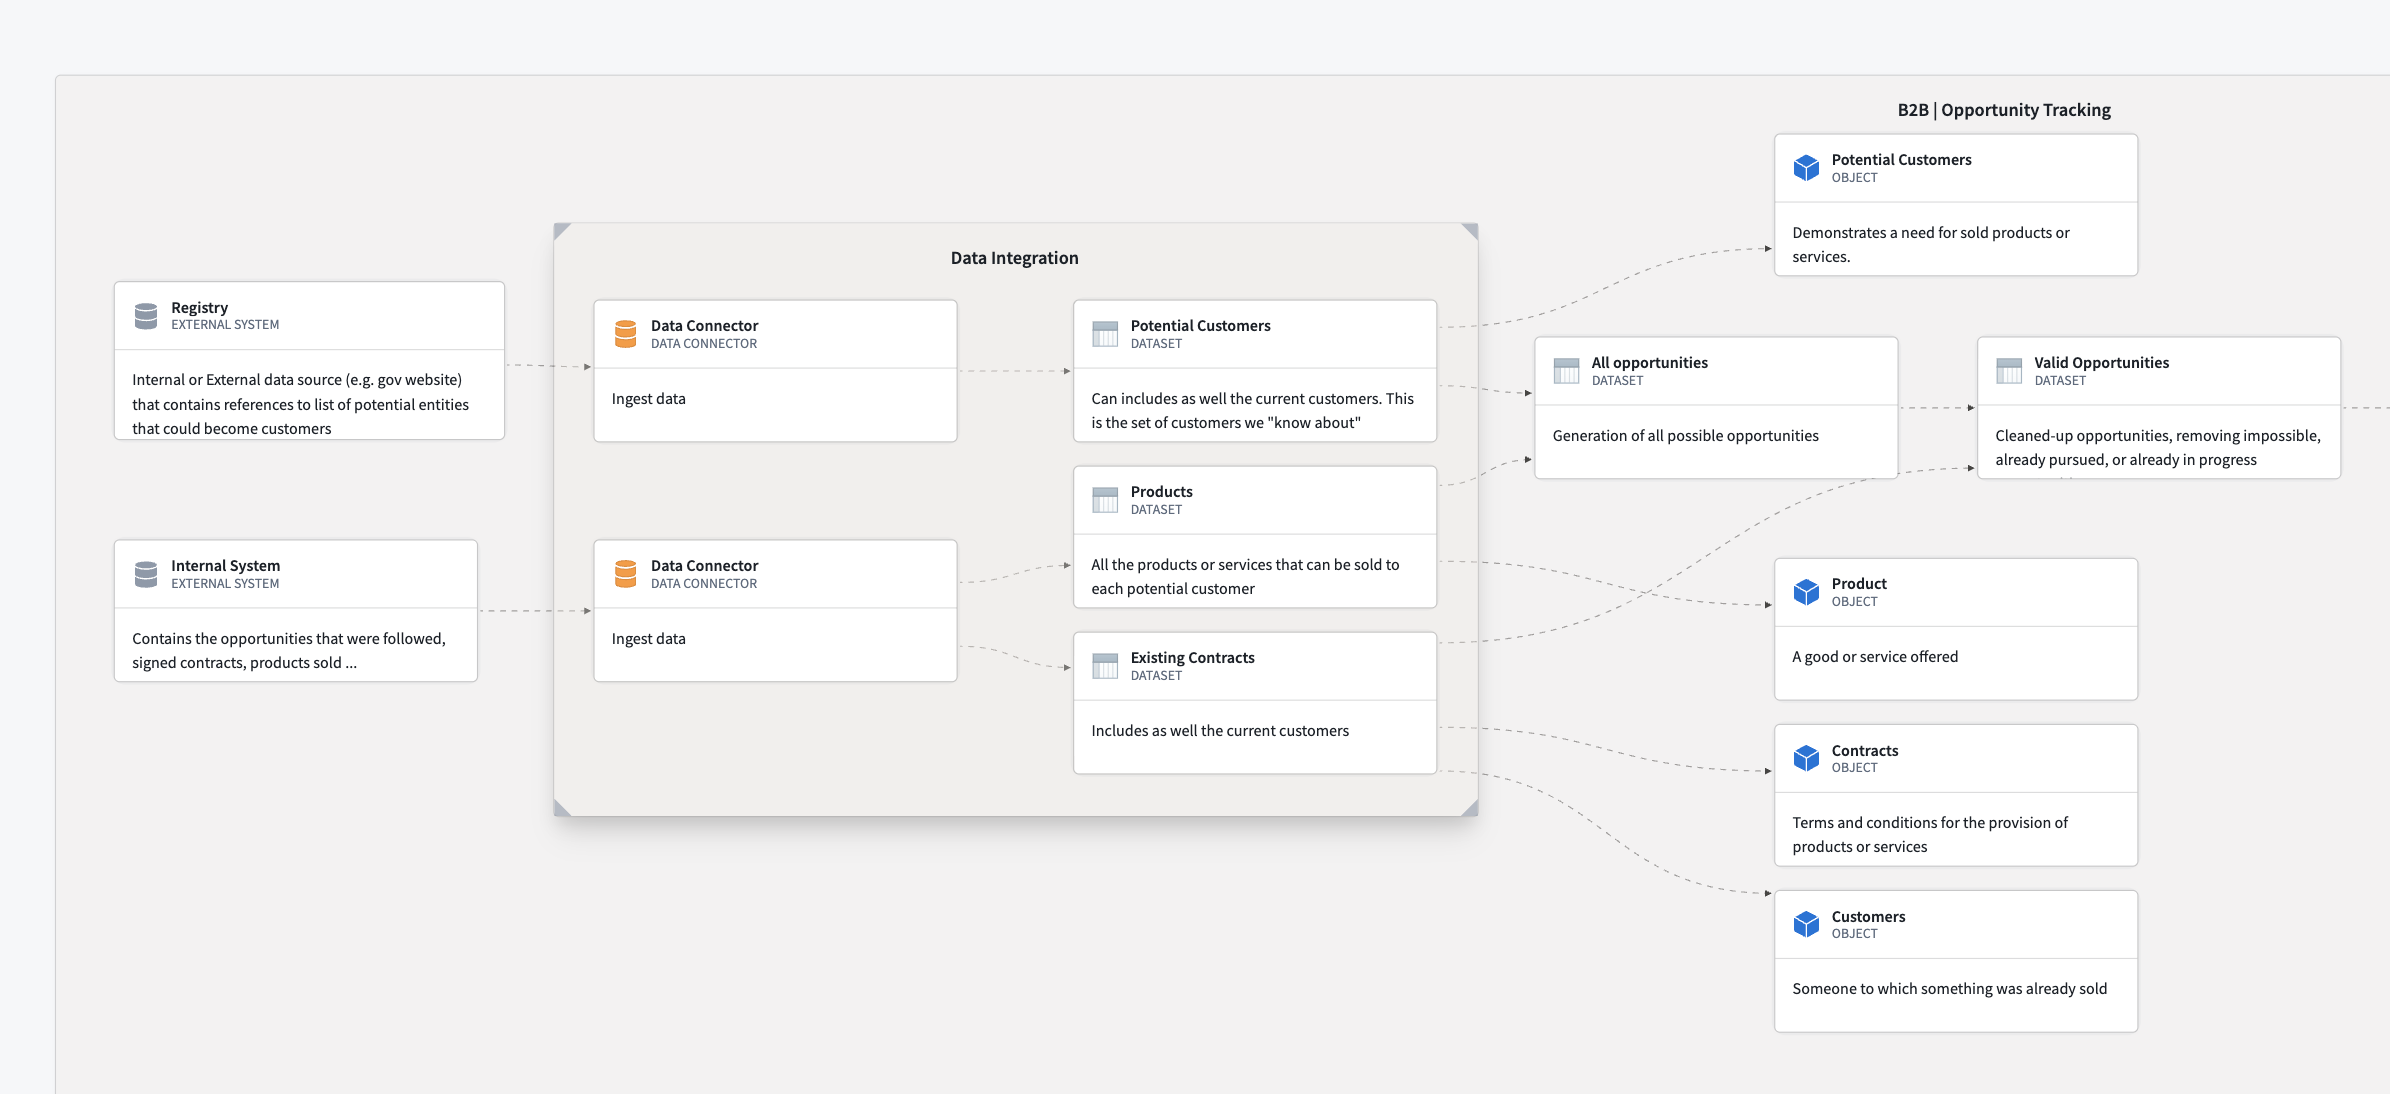Select the Potential Customers object cube icon
The image size is (2390, 1094).
[x=1806, y=168]
